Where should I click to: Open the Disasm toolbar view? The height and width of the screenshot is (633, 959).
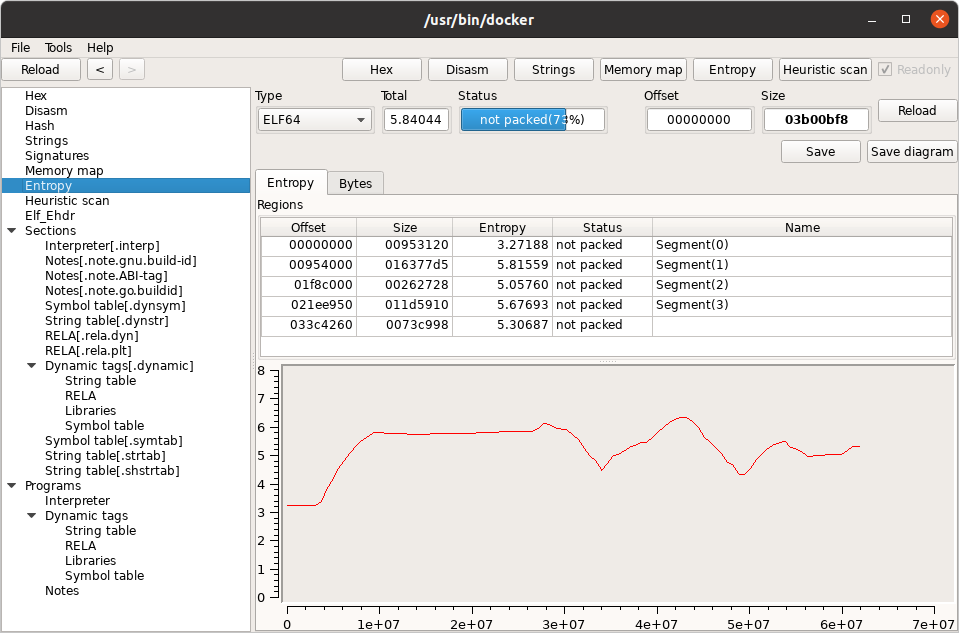pyautogui.click(x=467, y=70)
